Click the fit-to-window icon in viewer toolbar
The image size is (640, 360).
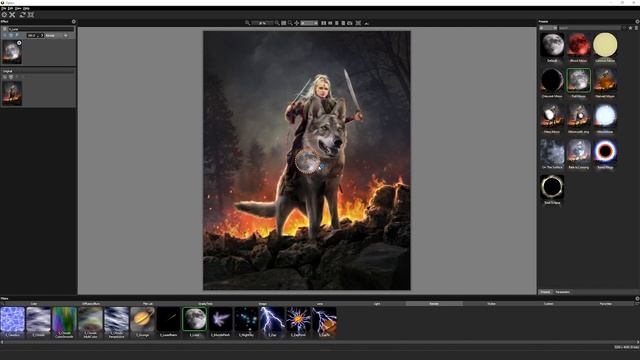(284, 23)
